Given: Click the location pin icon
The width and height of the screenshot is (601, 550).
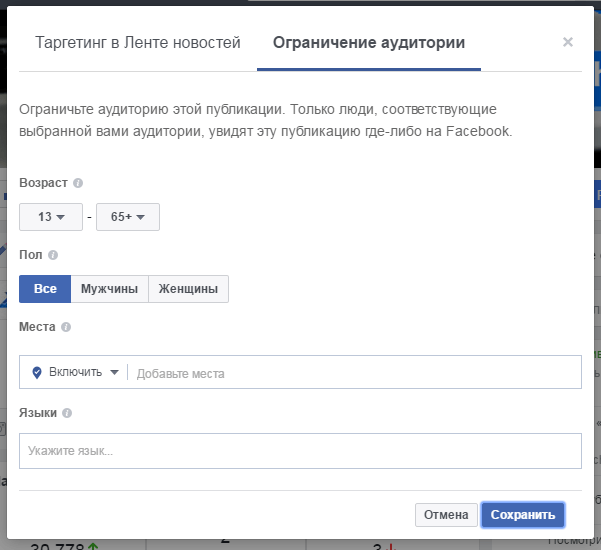Looking at the screenshot, I should [37, 373].
